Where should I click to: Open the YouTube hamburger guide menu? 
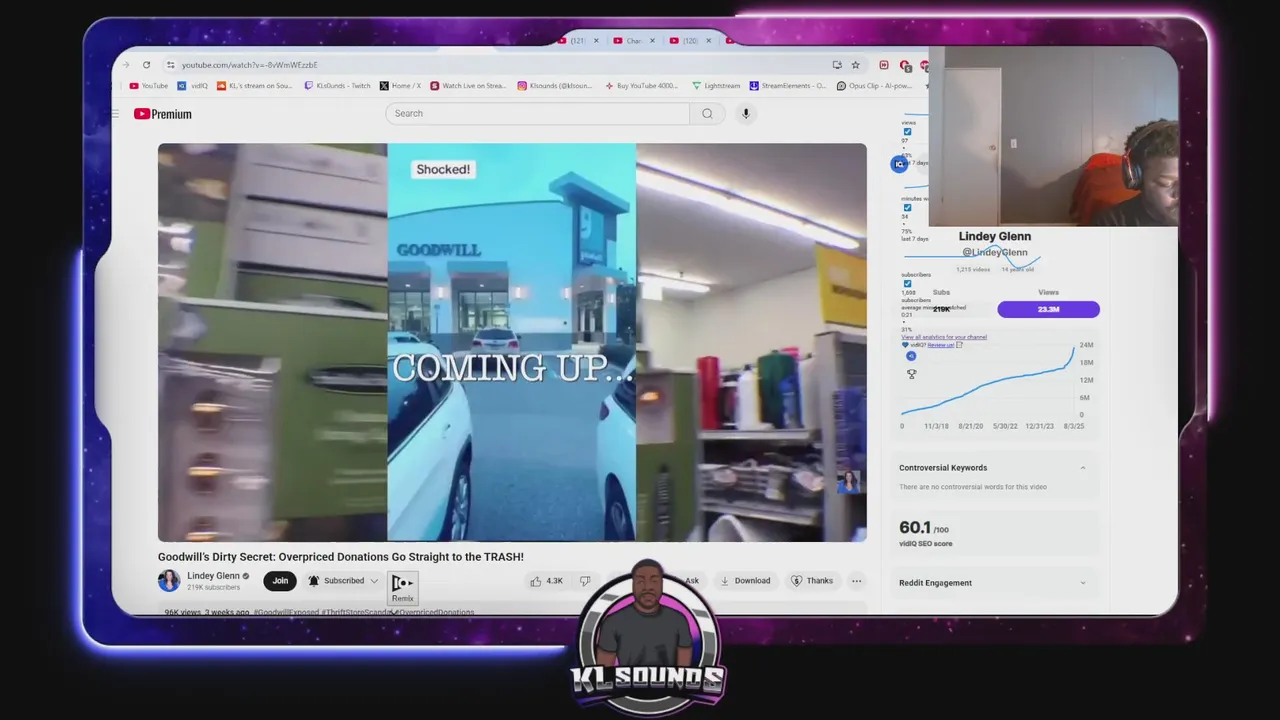point(116,114)
